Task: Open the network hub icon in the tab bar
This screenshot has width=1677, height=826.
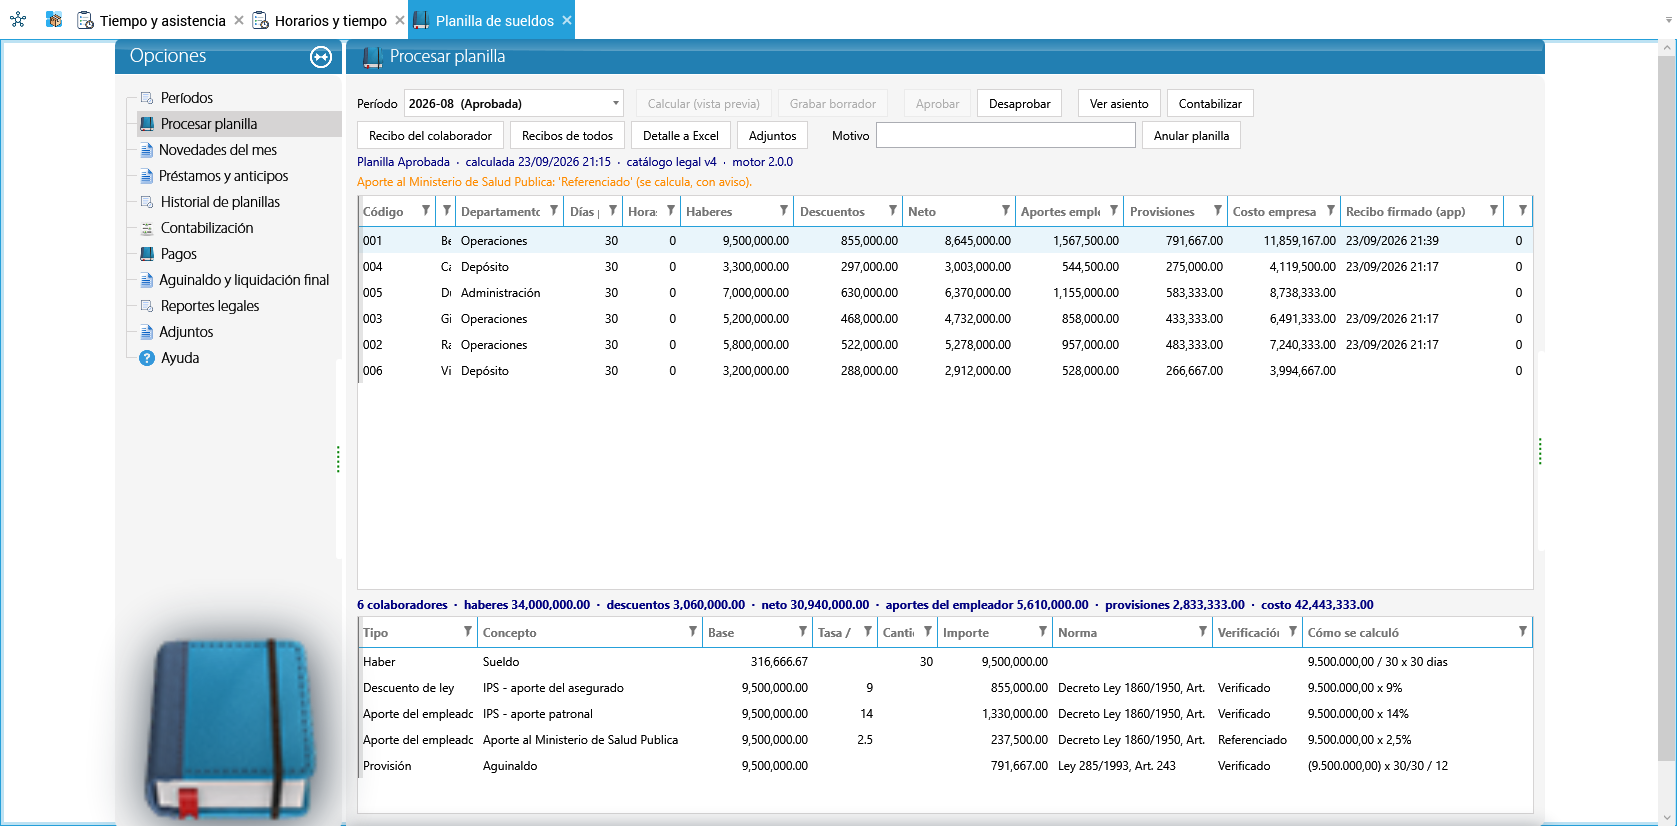Action: (x=18, y=20)
